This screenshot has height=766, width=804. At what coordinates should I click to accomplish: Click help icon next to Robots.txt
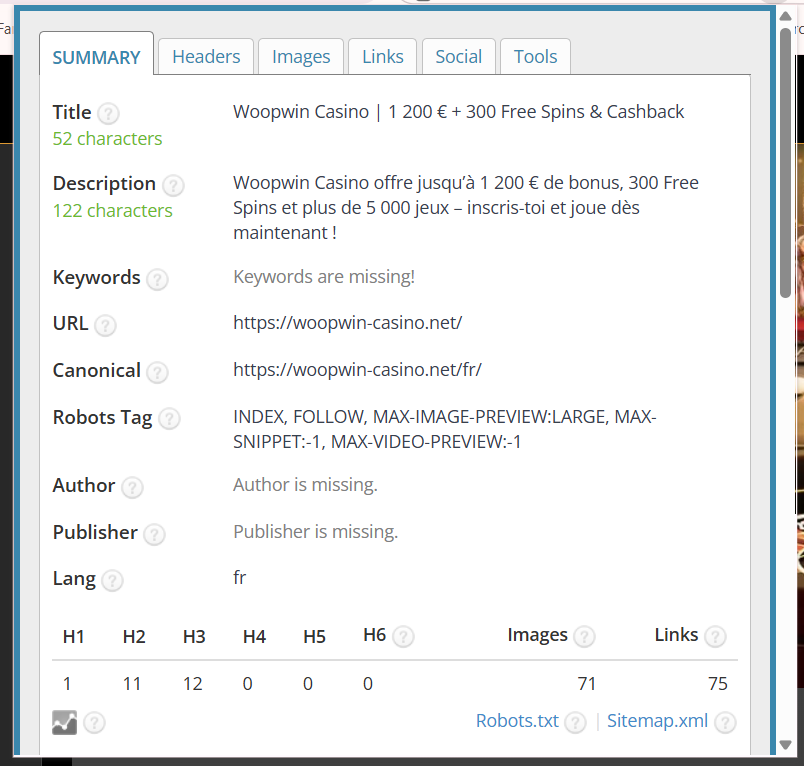575,723
